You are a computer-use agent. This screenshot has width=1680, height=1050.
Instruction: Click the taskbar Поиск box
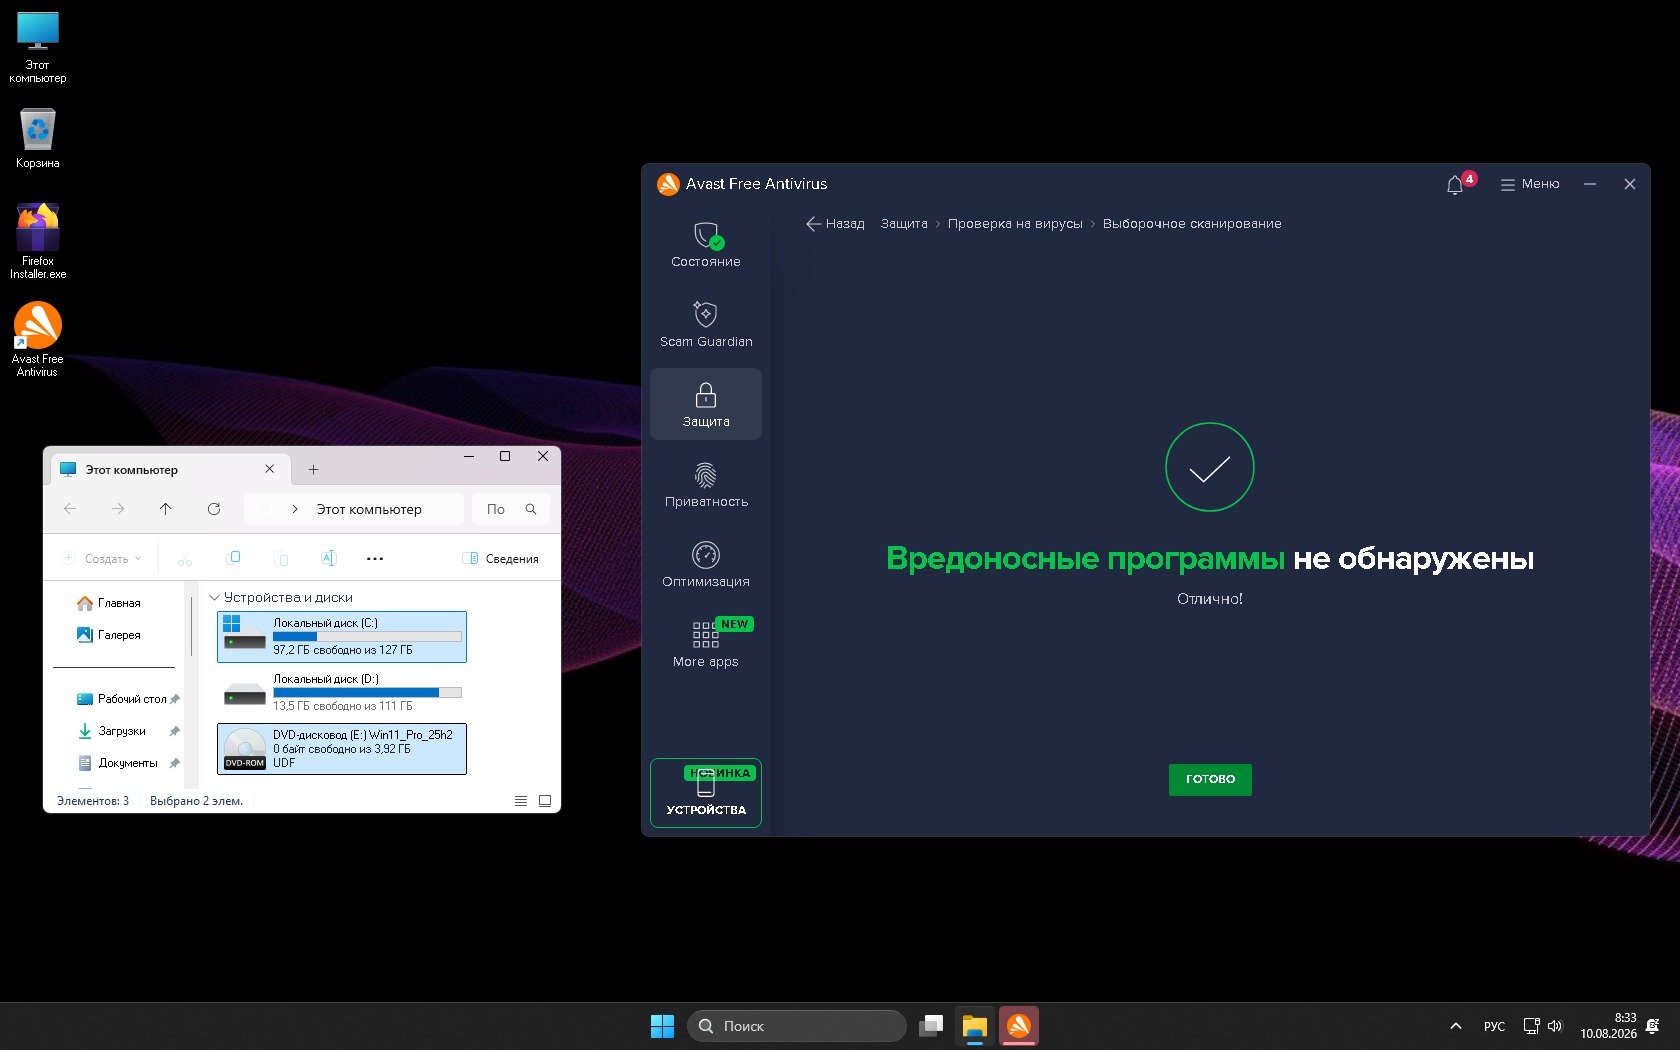coord(797,1026)
